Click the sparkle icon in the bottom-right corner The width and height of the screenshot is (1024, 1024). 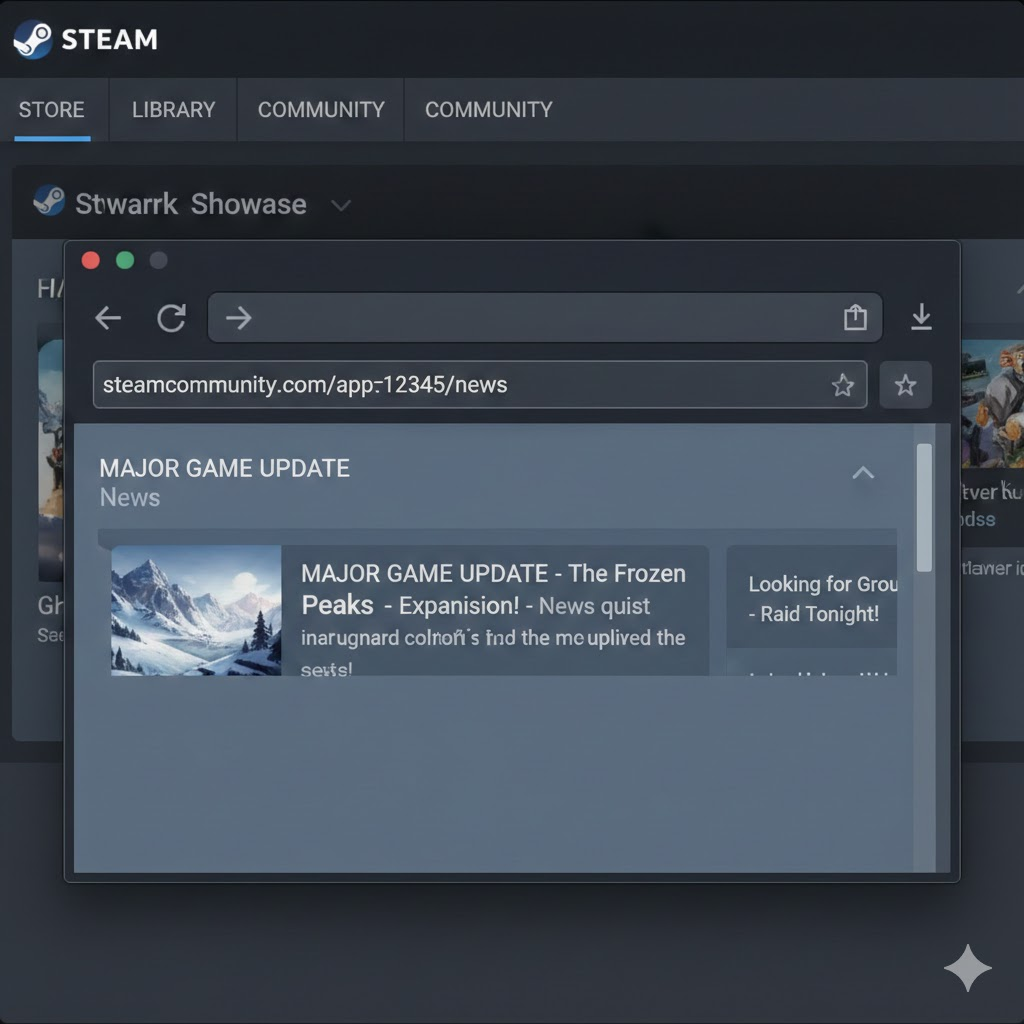click(967, 969)
